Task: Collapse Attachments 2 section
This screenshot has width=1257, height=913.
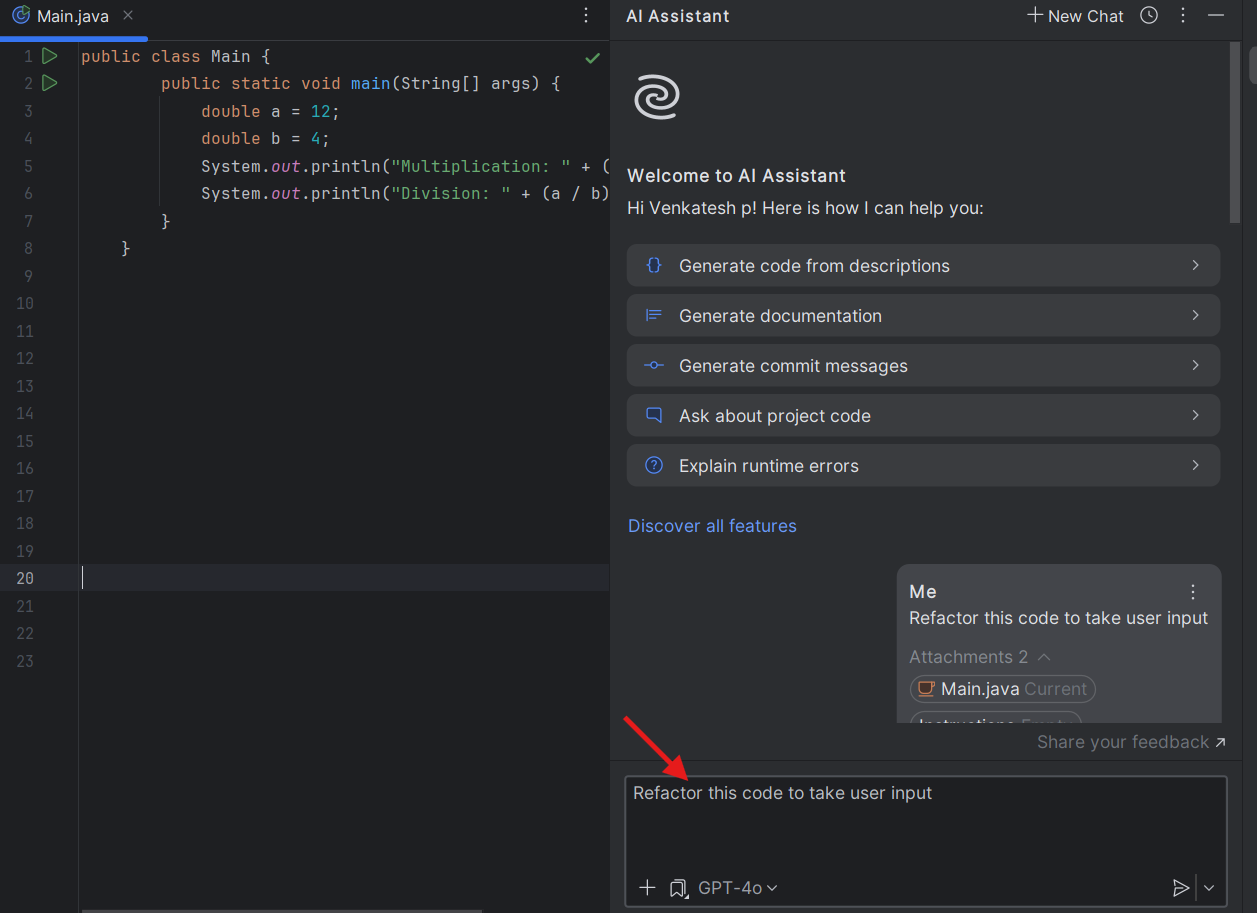Action: (979, 657)
